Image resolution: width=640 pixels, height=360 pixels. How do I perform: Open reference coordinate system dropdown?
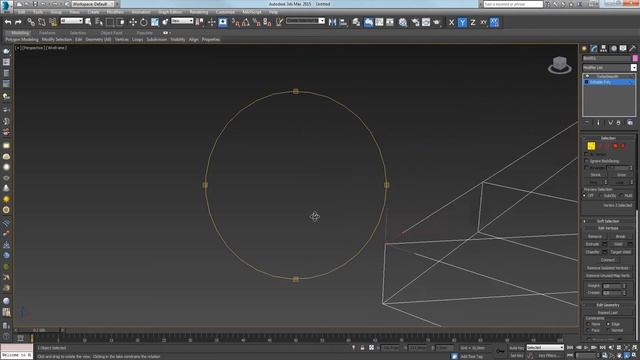pyautogui.click(x=182, y=21)
